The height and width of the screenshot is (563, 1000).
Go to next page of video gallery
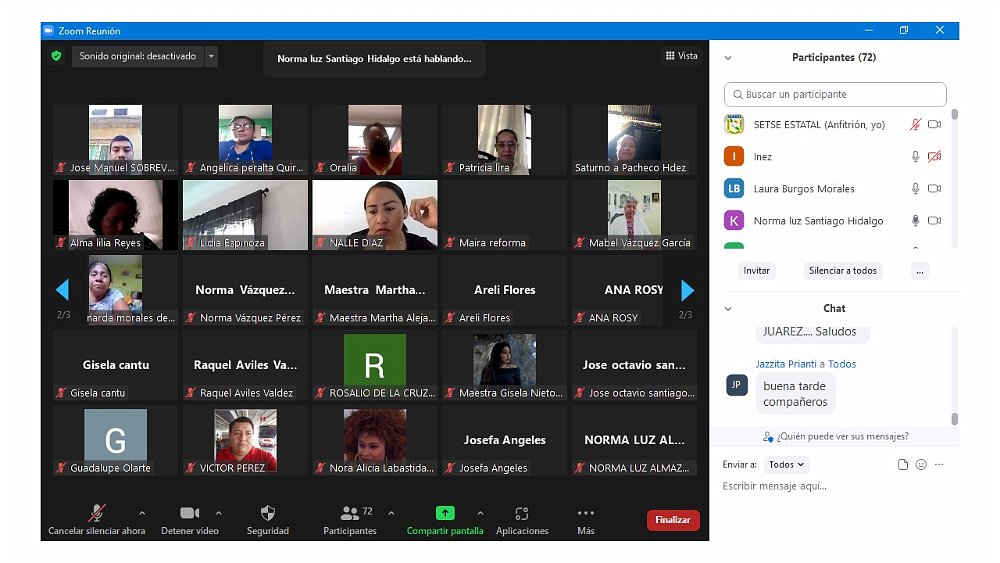pyautogui.click(x=687, y=290)
